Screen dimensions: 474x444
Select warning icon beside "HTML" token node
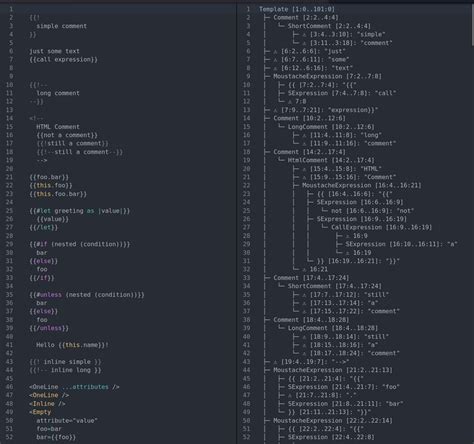pos(304,169)
